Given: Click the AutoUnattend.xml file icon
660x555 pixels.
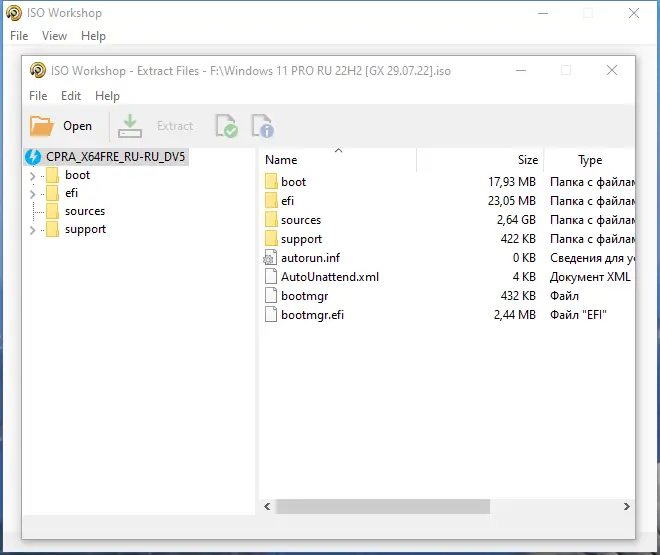Looking at the screenshot, I should pyautogui.click(x=271, y=276).
